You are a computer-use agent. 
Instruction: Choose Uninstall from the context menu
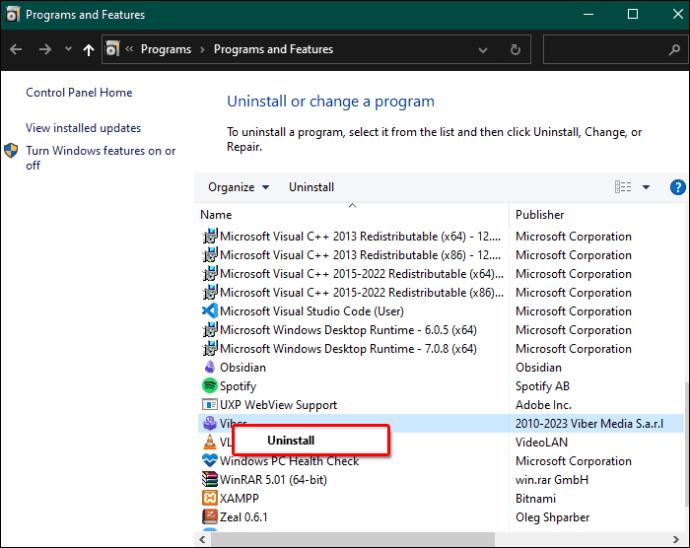(x=310, y=441)
